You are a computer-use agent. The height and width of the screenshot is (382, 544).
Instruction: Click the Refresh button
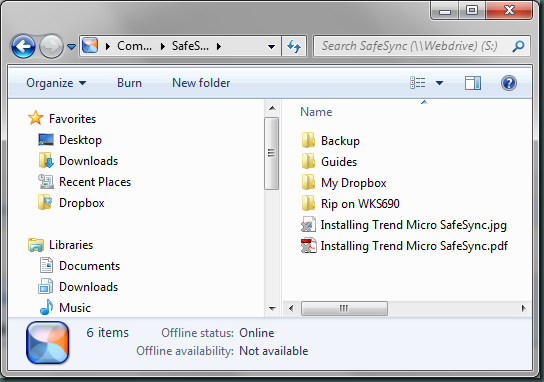[294, 46]
